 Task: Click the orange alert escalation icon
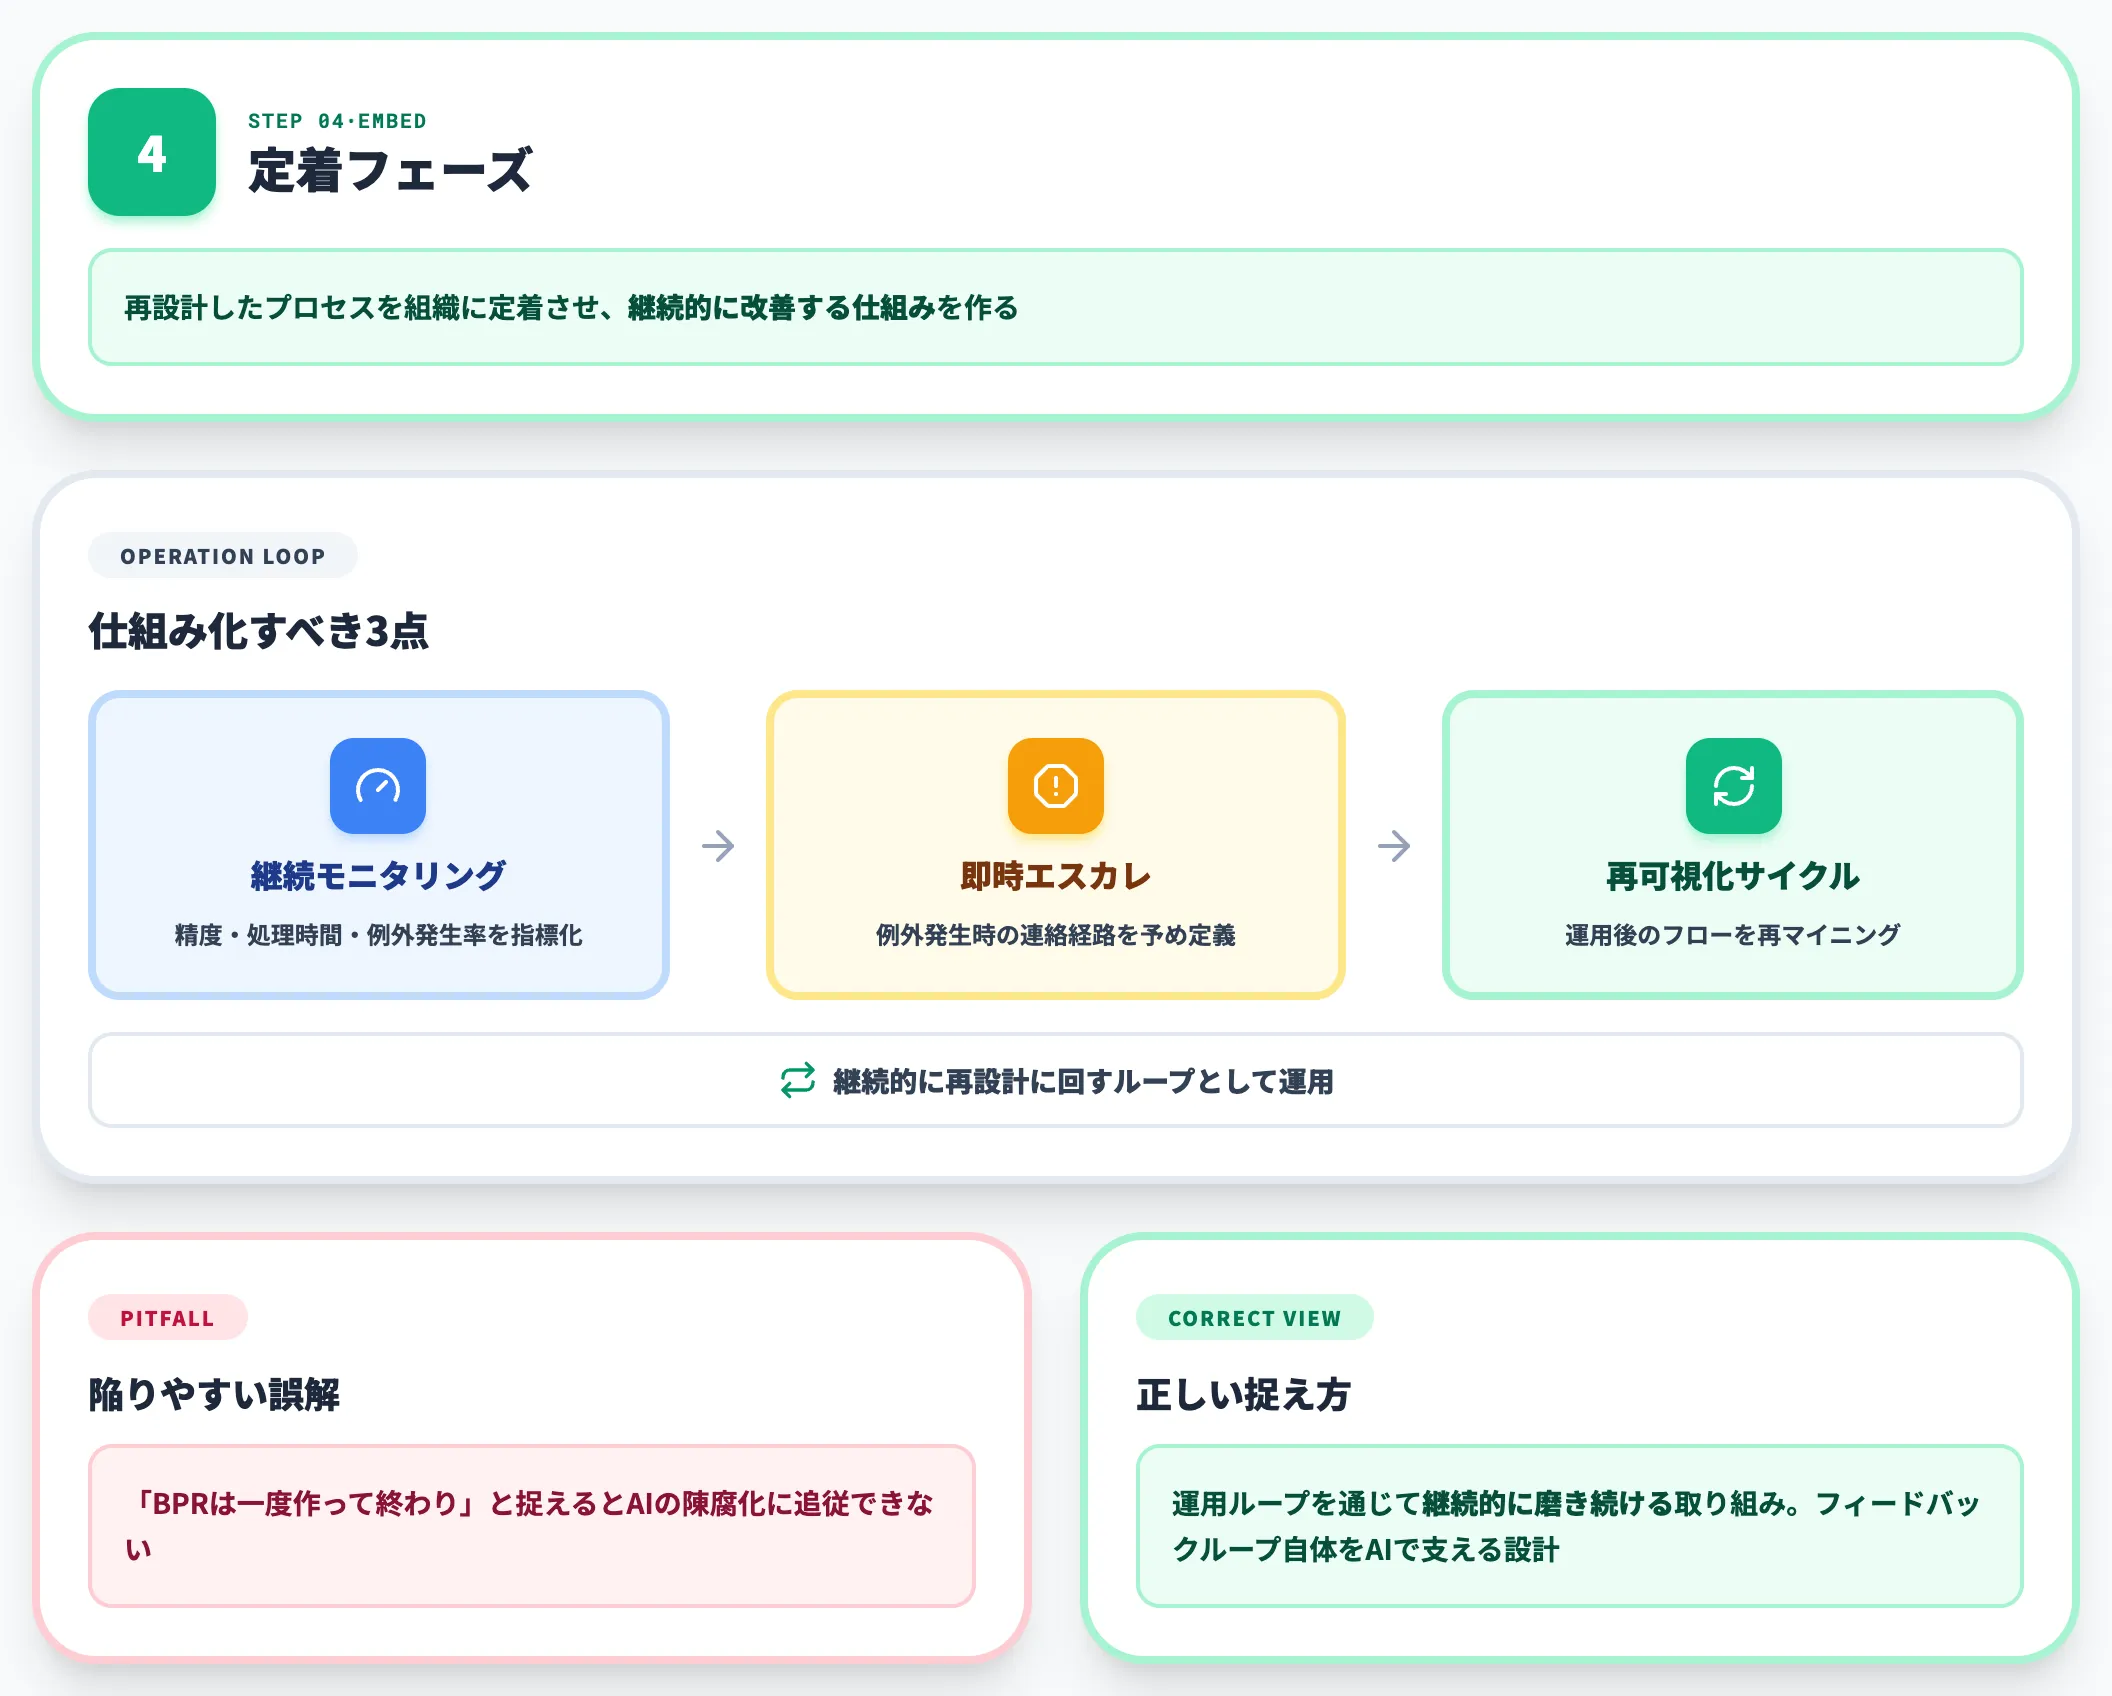click(x=1056, y=786)
